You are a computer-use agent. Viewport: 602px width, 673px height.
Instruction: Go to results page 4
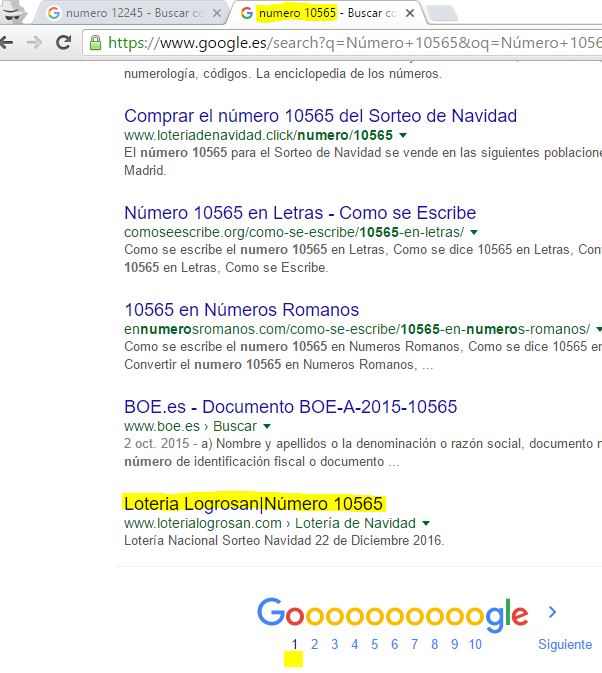coord(355,644)
